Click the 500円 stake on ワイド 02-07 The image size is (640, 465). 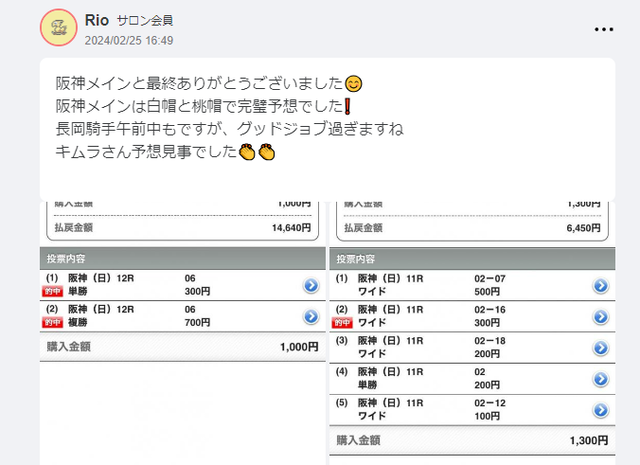[487, 292]
